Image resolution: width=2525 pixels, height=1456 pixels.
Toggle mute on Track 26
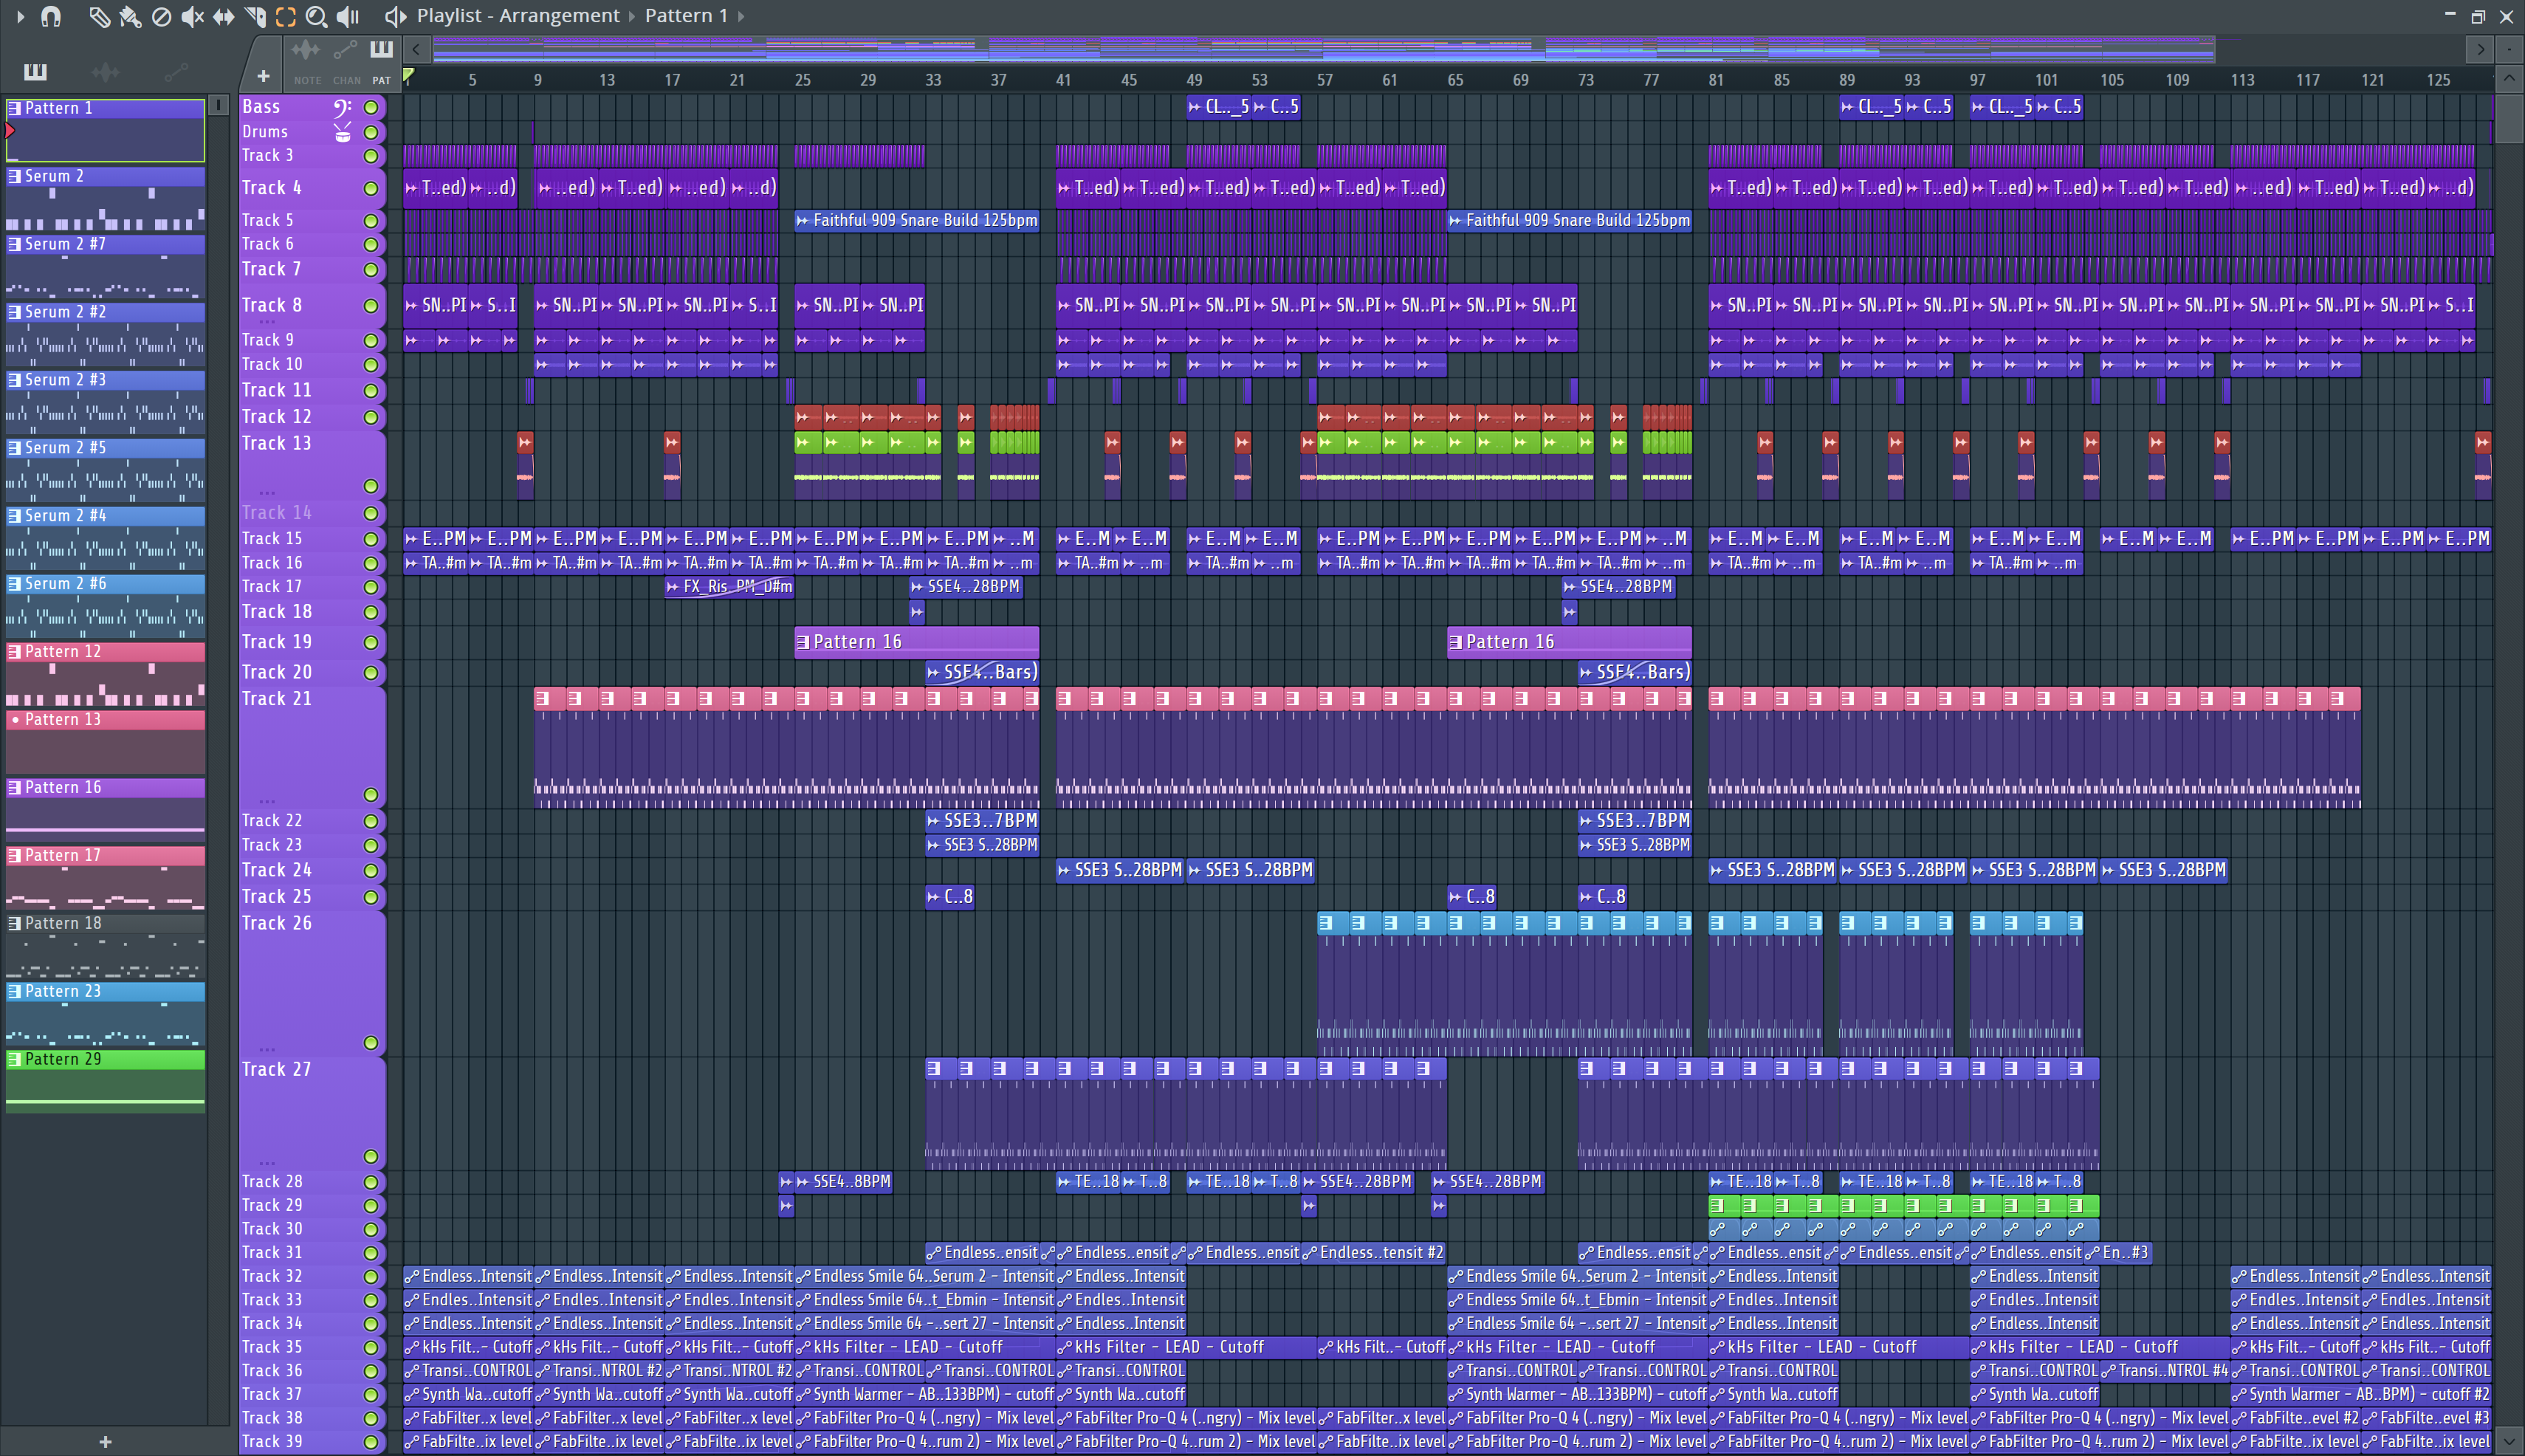371,1043
